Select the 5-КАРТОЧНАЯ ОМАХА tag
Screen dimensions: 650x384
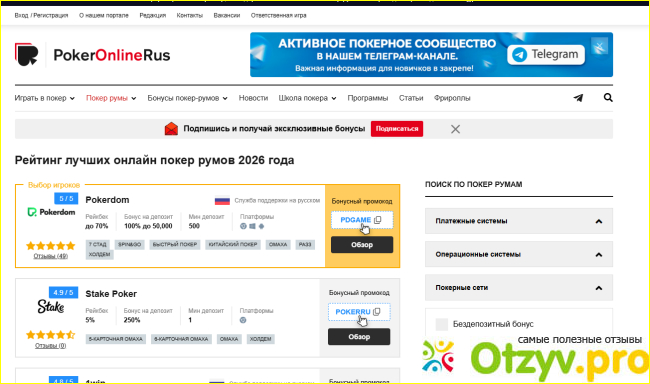tap(116, 339)
